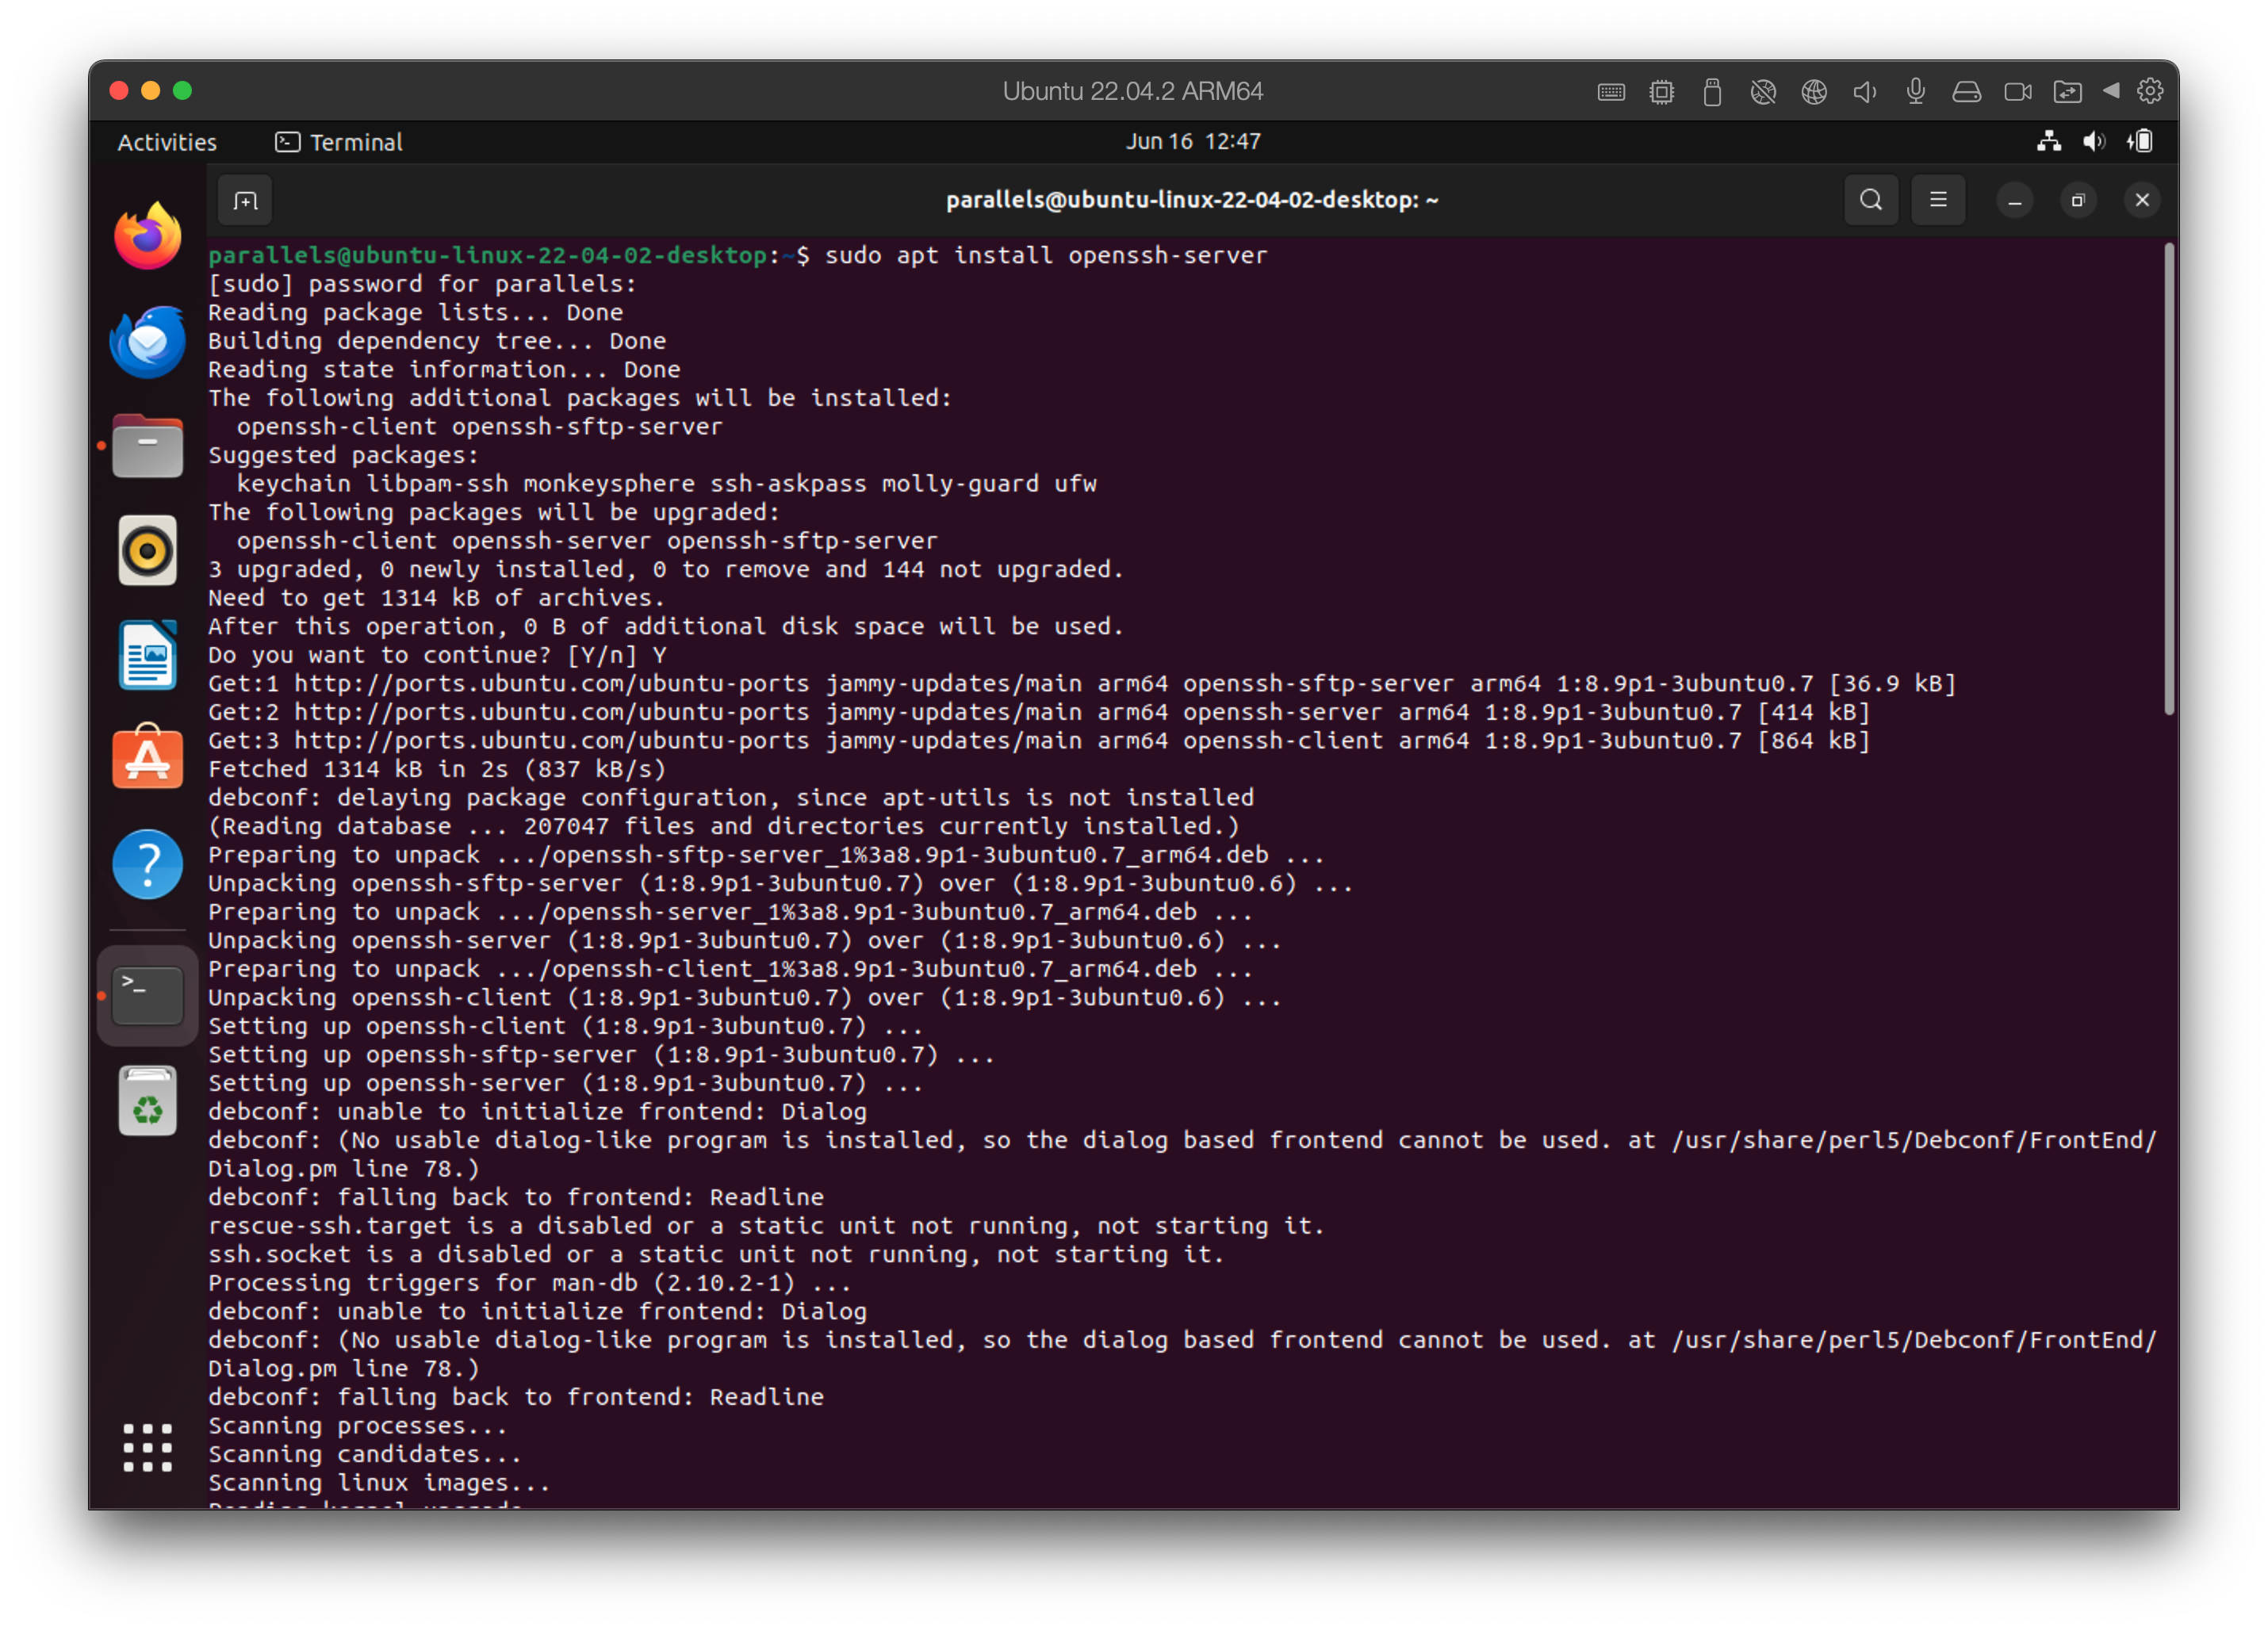The height and width of the screenshot is (1627, 2268).
Task: Restore the terminal window size
Action: pos(2078,201)
